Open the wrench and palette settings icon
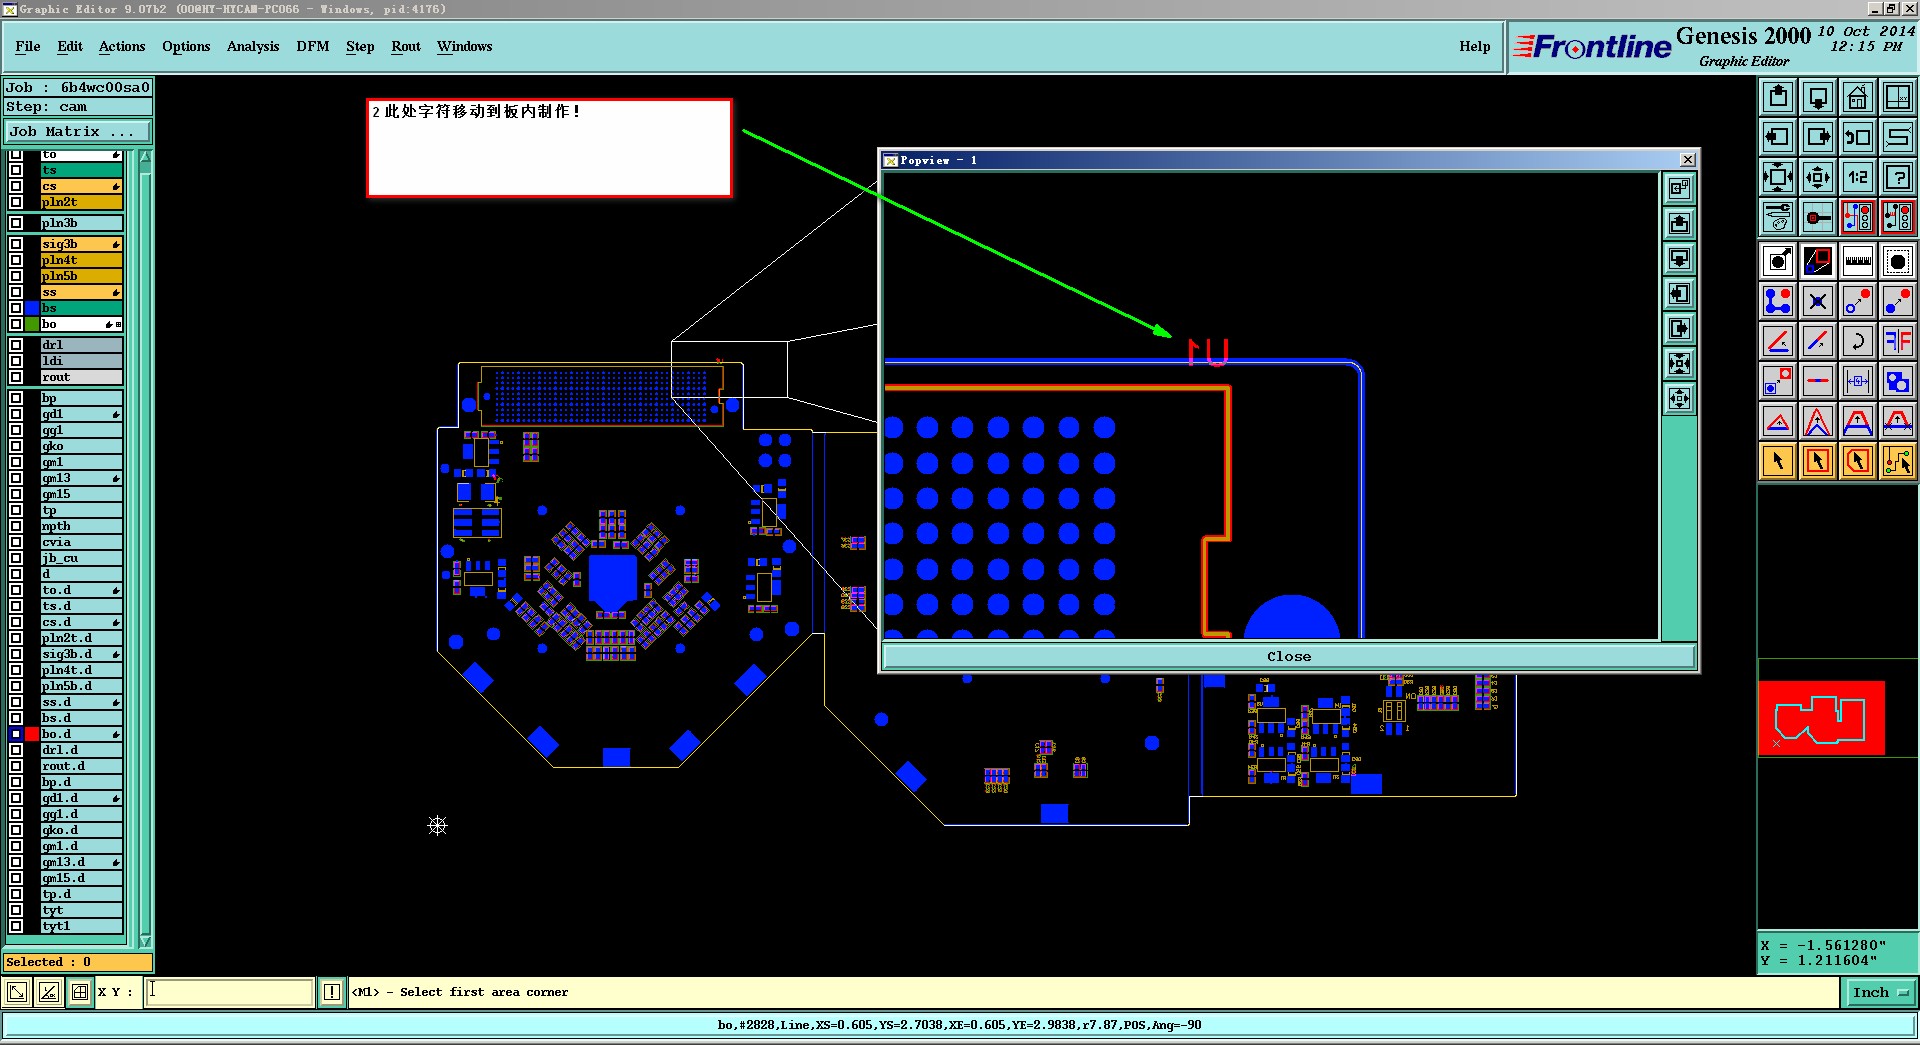The image size is (1920, 1045). [1778, 217]
